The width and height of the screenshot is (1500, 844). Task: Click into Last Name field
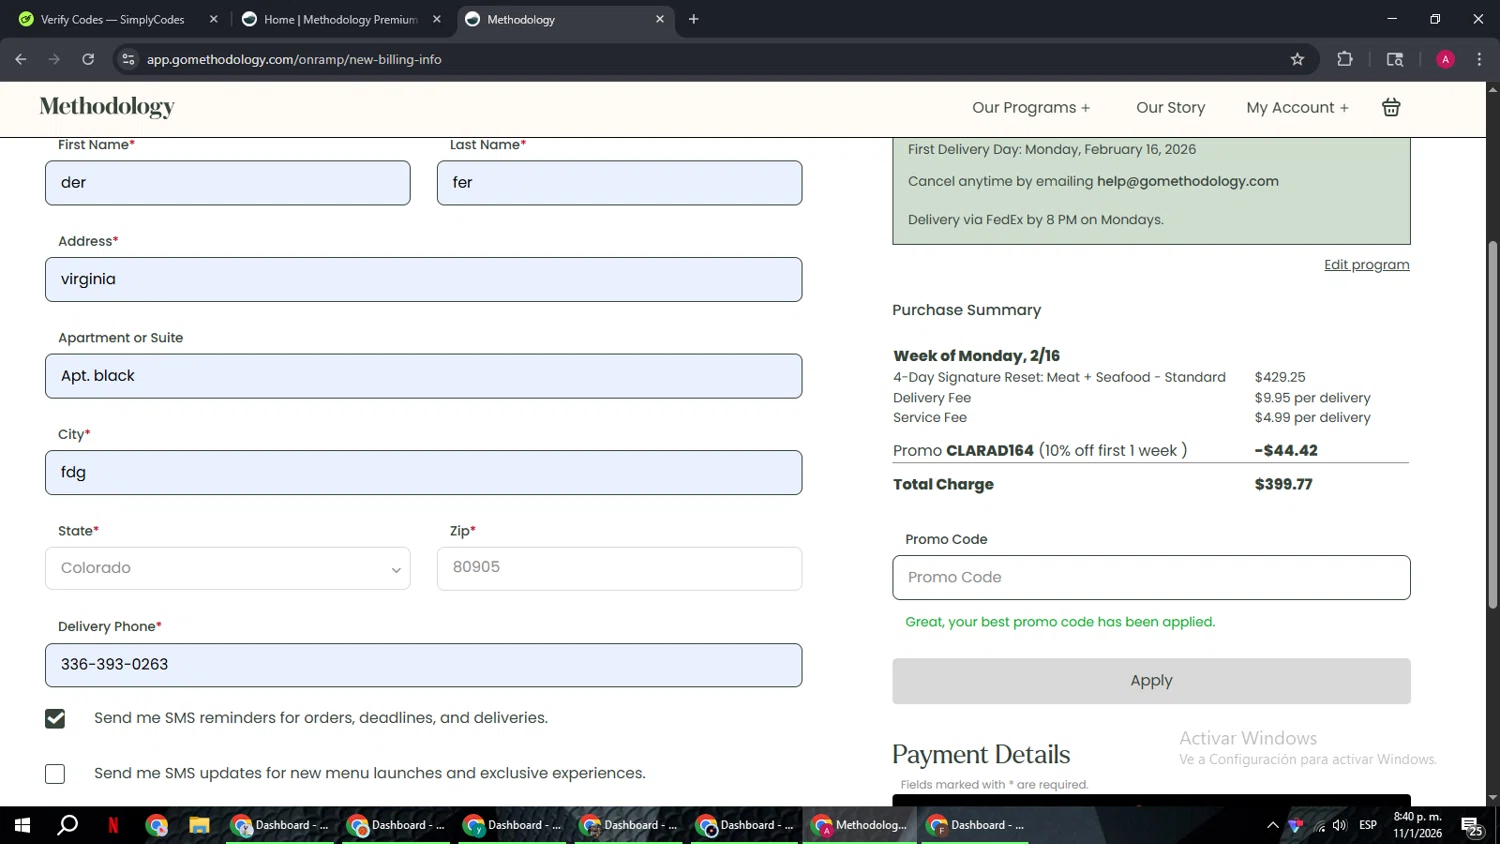(619, 183)
